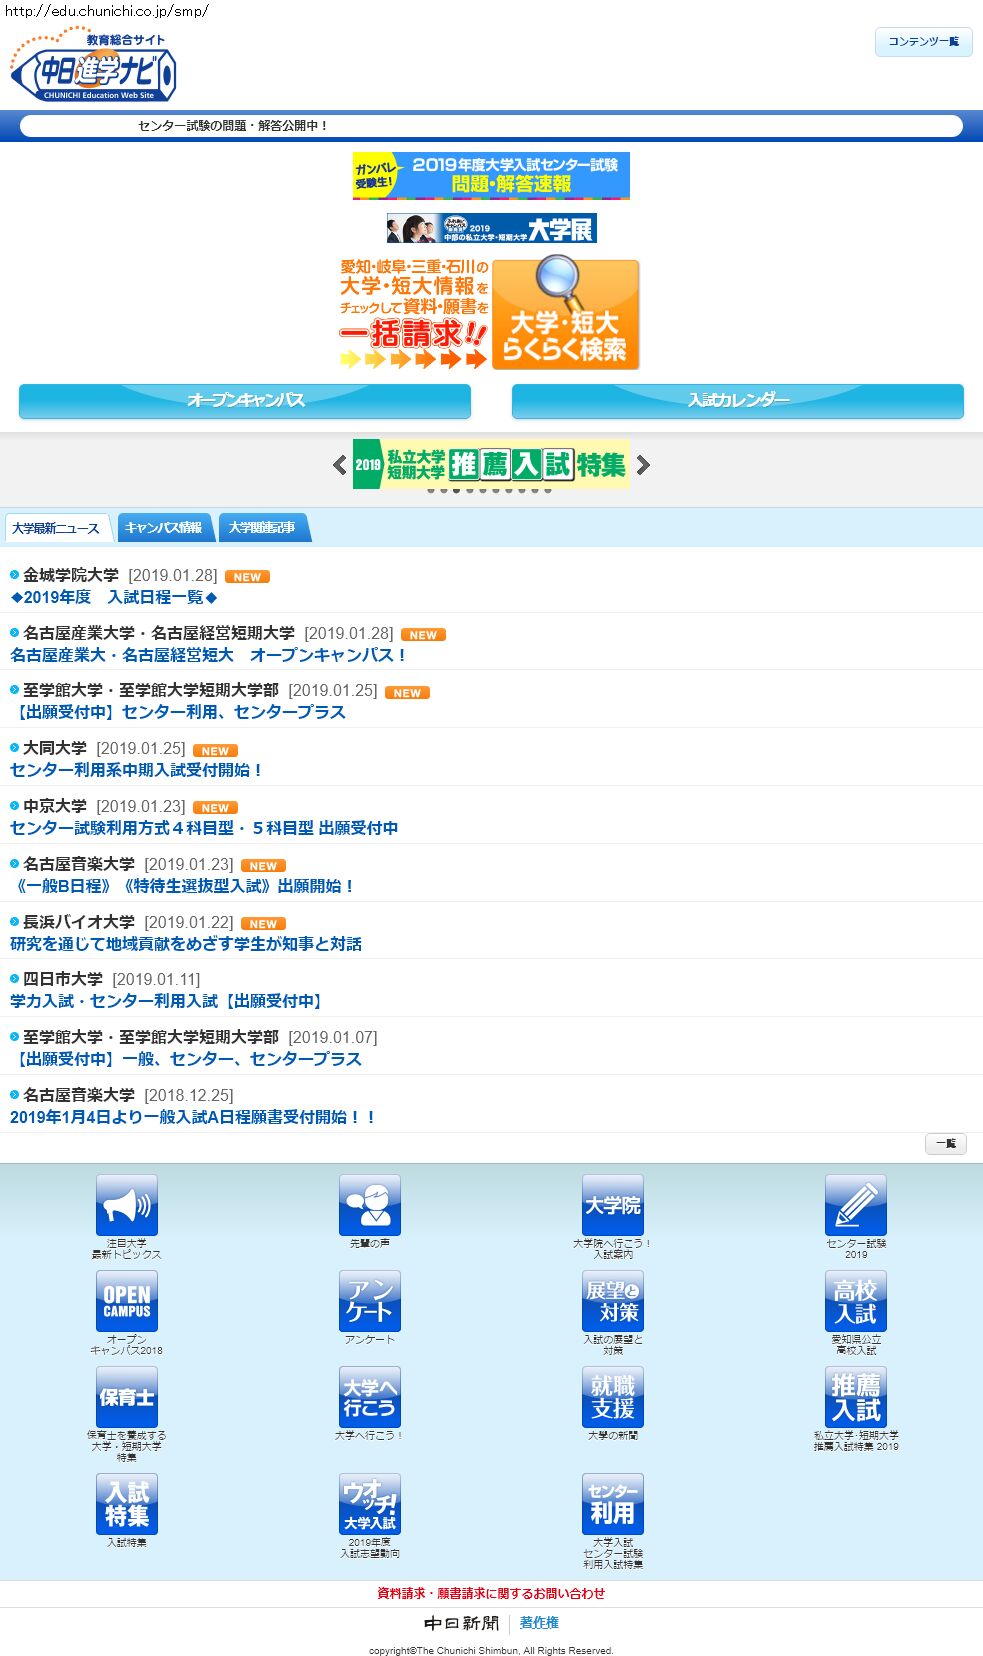This screenshot has height=1656, width=983.
Task: Click the 一覧 button below the news list
Action: pos(945,1143)
